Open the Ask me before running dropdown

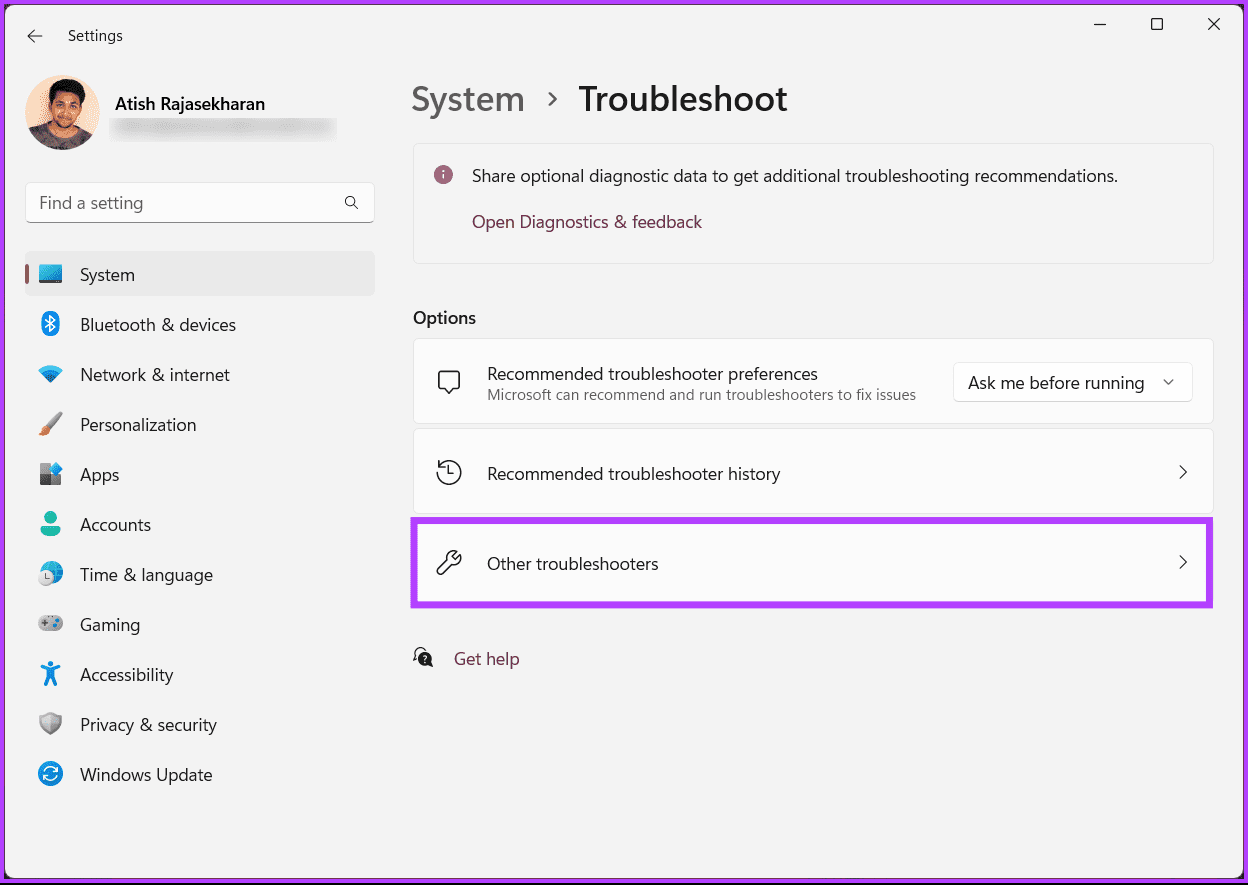pyautogui.click(x=1072, y=383)
